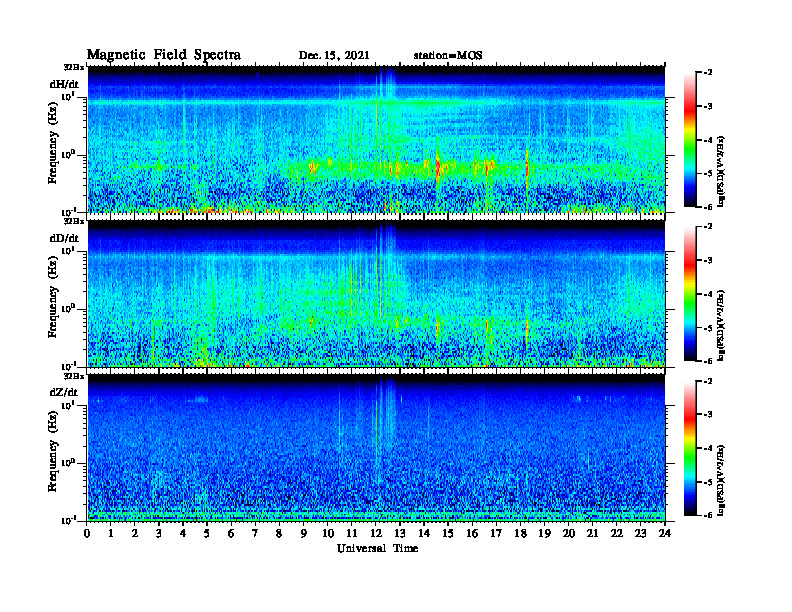Click the "station=MOS" label
Image resolution: width=792 pixels, height=612 pixels.
tap(448, 56)
